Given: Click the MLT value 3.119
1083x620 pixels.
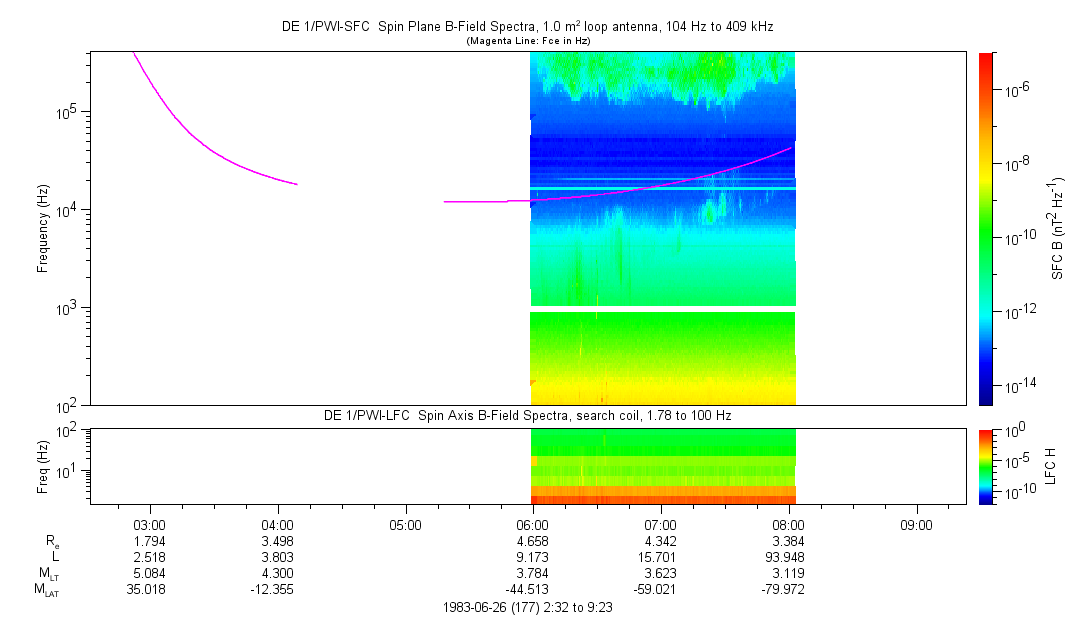Looking at the screenshot, I should (788, 573).
